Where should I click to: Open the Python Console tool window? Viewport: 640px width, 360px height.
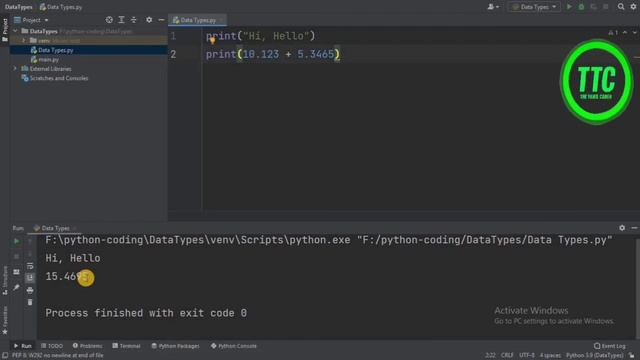point(233,346)
